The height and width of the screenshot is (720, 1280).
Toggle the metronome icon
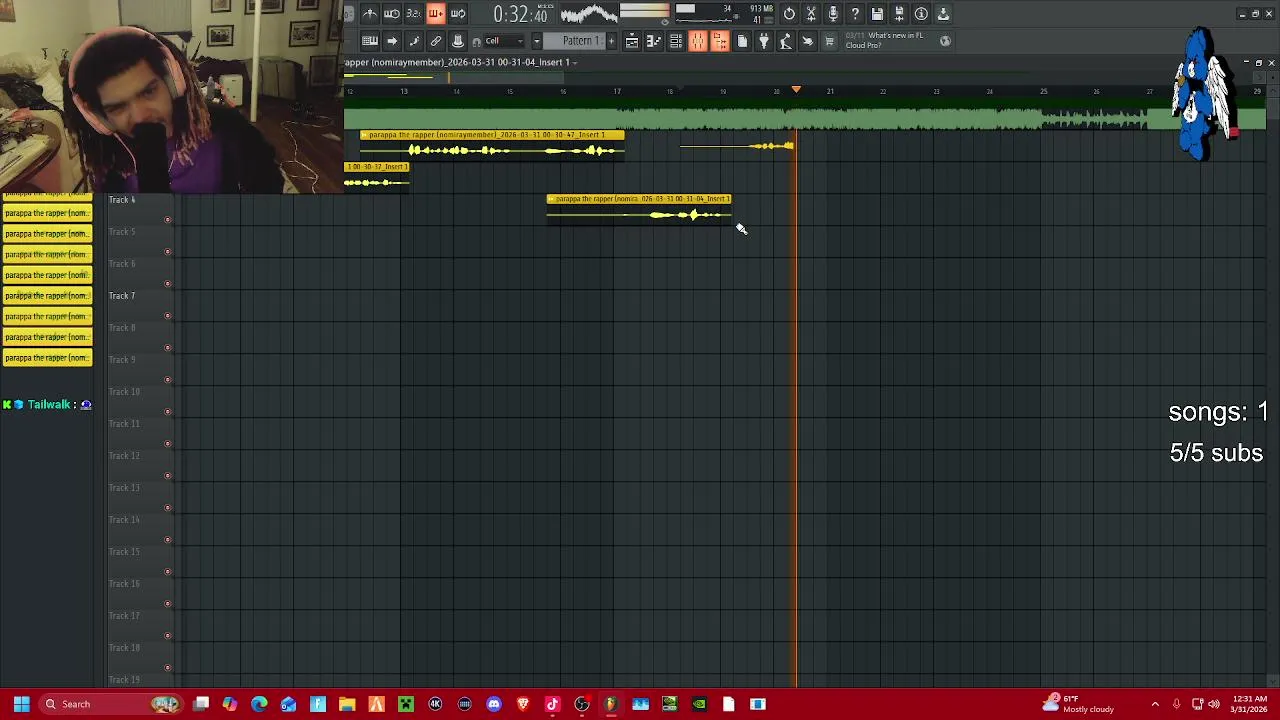[x=370, y=14]
